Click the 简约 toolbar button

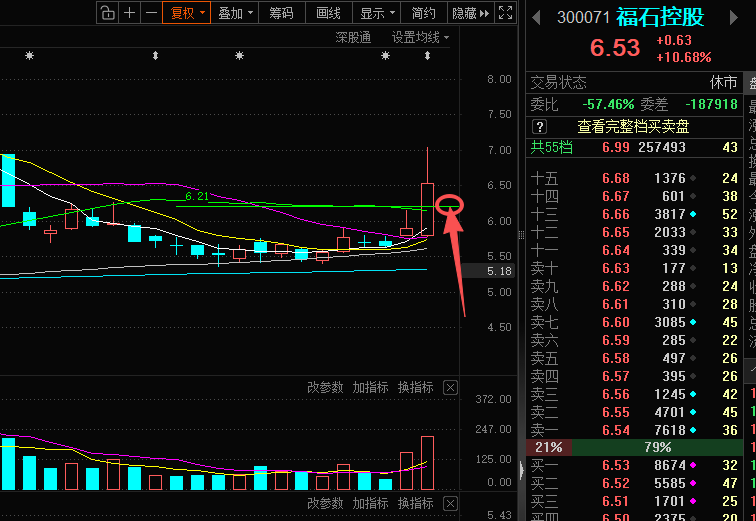tap(423, 13)
